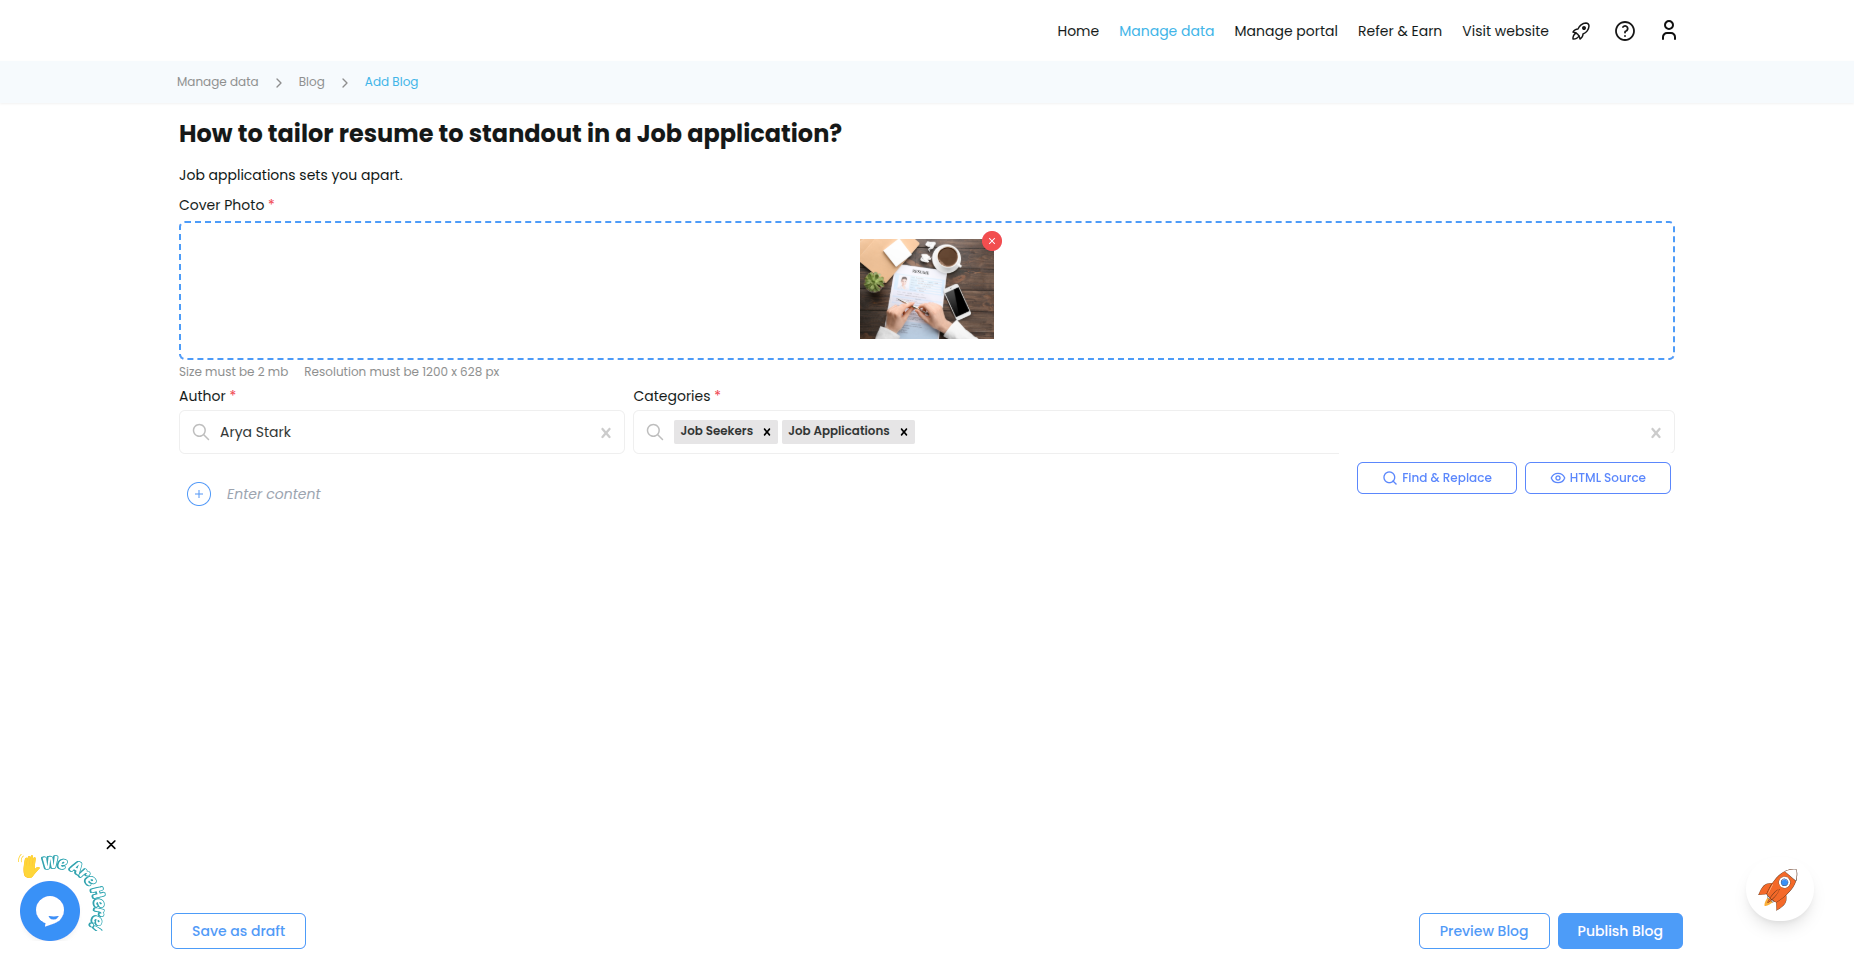This screenshot has width=1854, height=961.
Task: Click the rocket icon in top navigation
Action: 1580,31
